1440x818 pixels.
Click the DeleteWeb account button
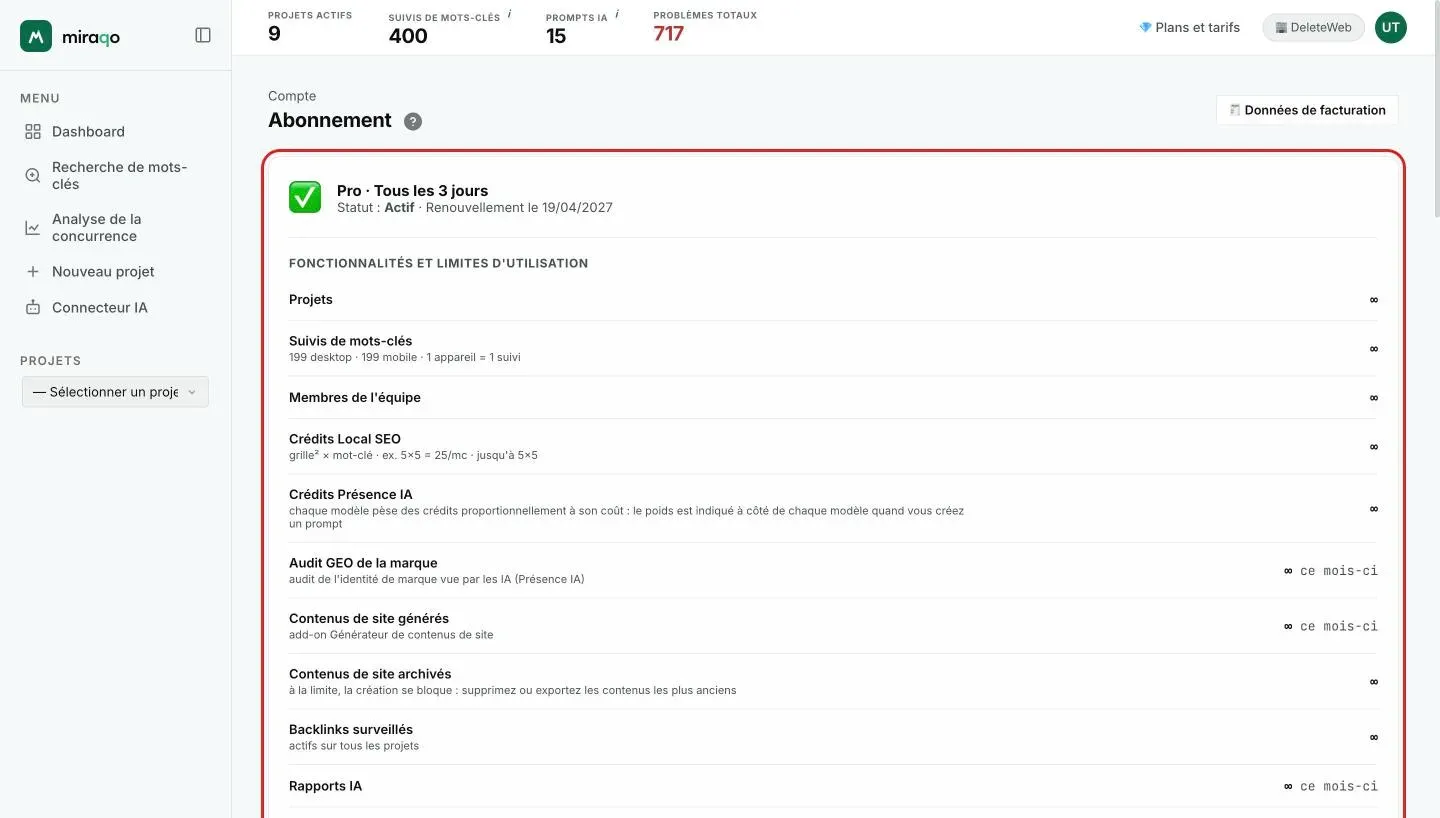[x=1313, y=27]
